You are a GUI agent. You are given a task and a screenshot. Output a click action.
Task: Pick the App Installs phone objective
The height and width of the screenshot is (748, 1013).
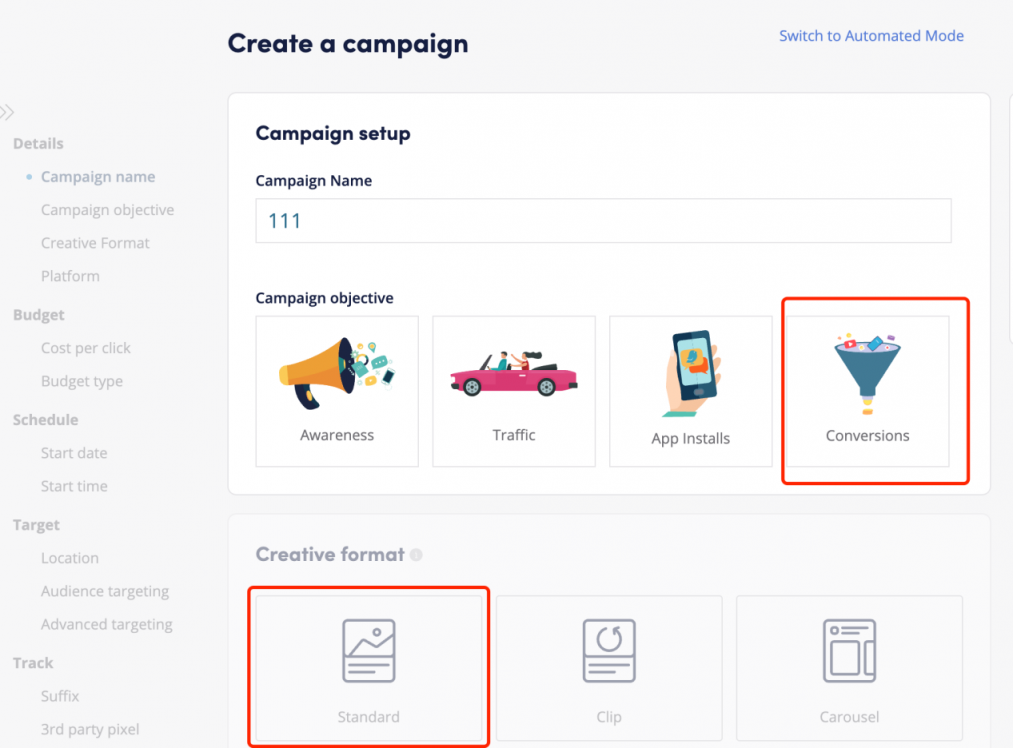point(690,391)
